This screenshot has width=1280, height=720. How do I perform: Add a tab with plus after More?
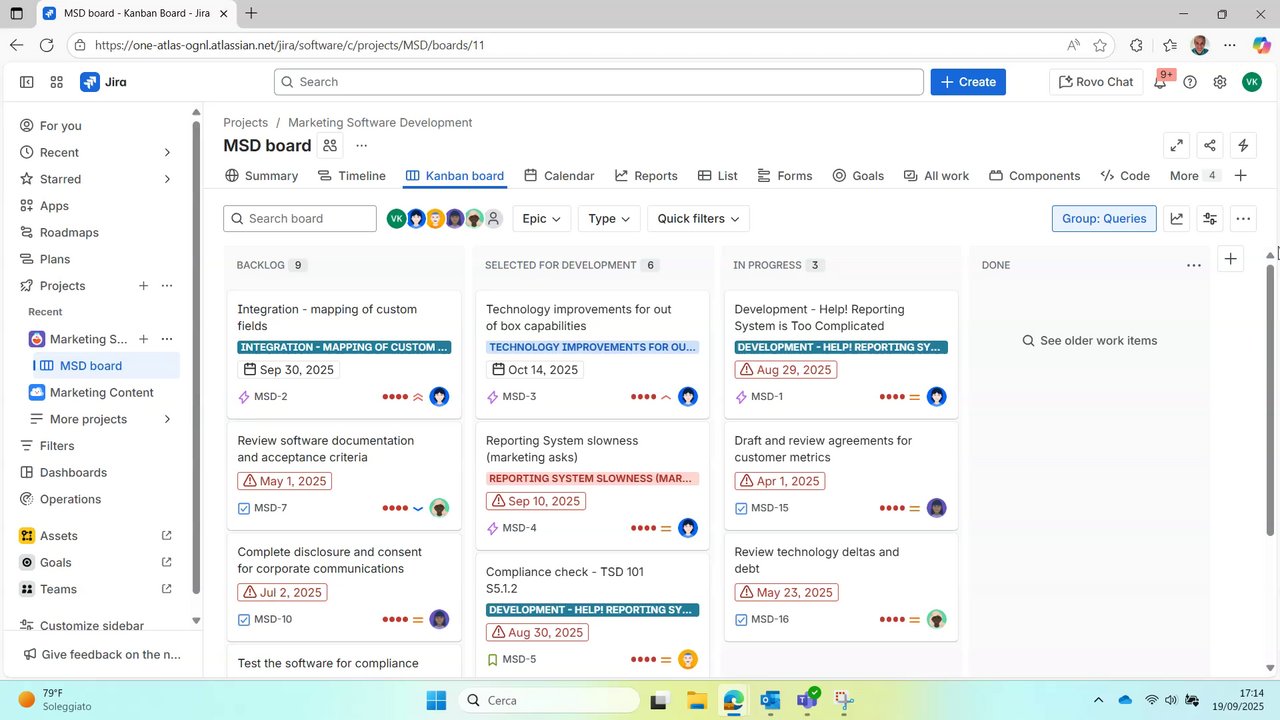1241,175
